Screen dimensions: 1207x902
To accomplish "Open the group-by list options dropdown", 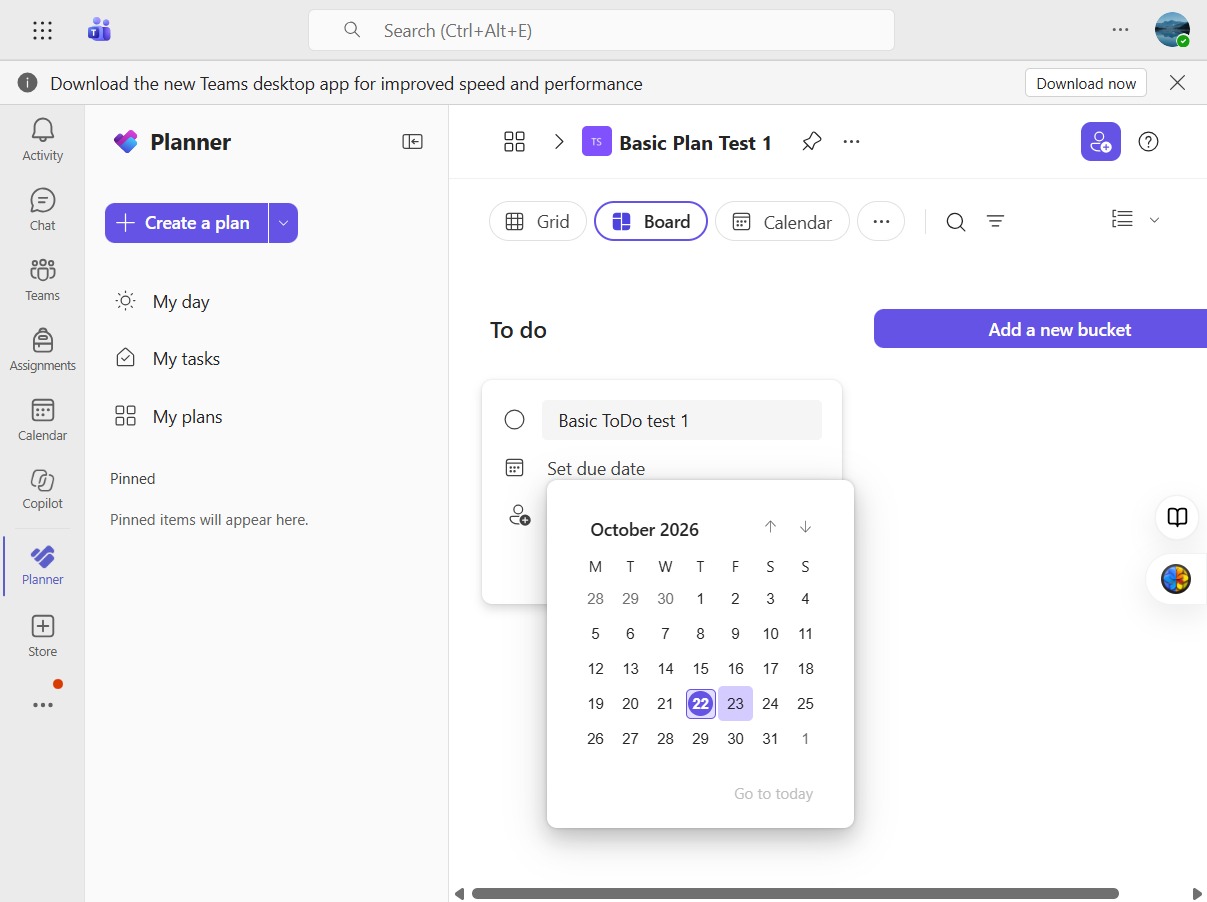I will 1135,220.
